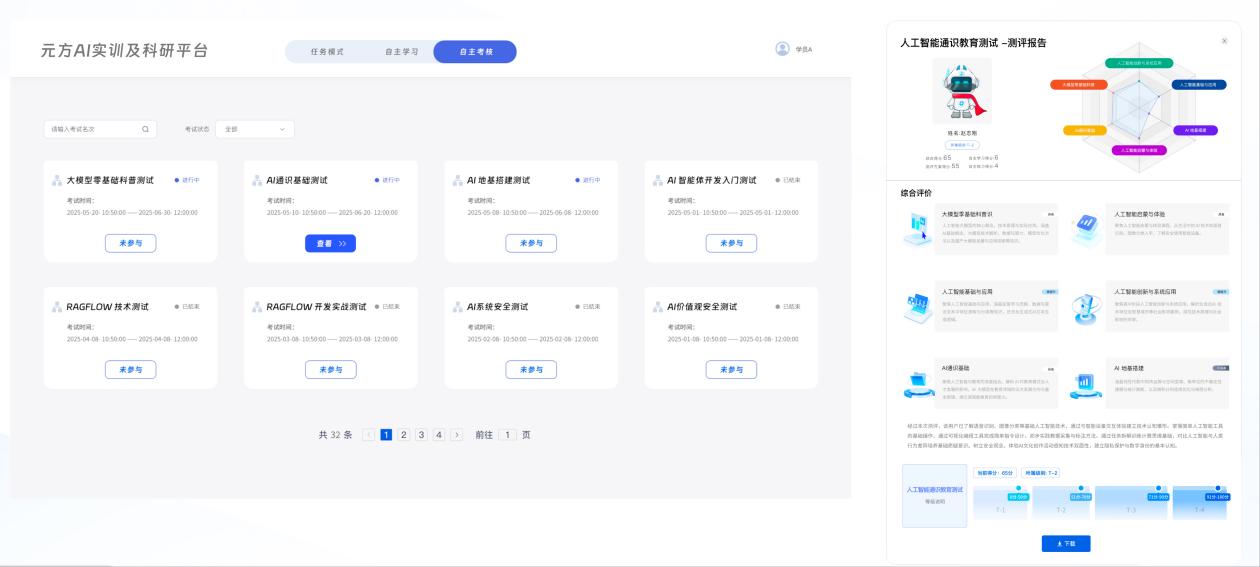The width and height of the screenshot is (1260, 567).
Task: Click the icon beside 大模型零基础科普测试 title
Action: [57, 181]
